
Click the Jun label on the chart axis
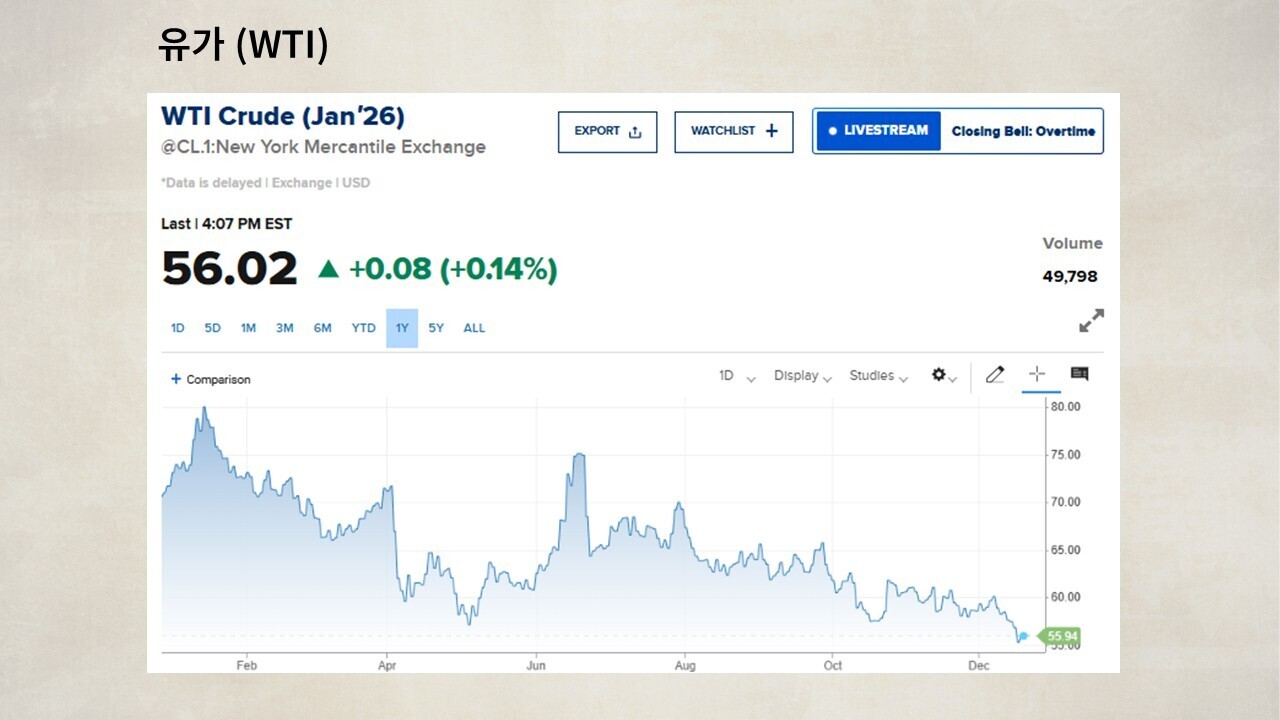[x=536, y=665]
